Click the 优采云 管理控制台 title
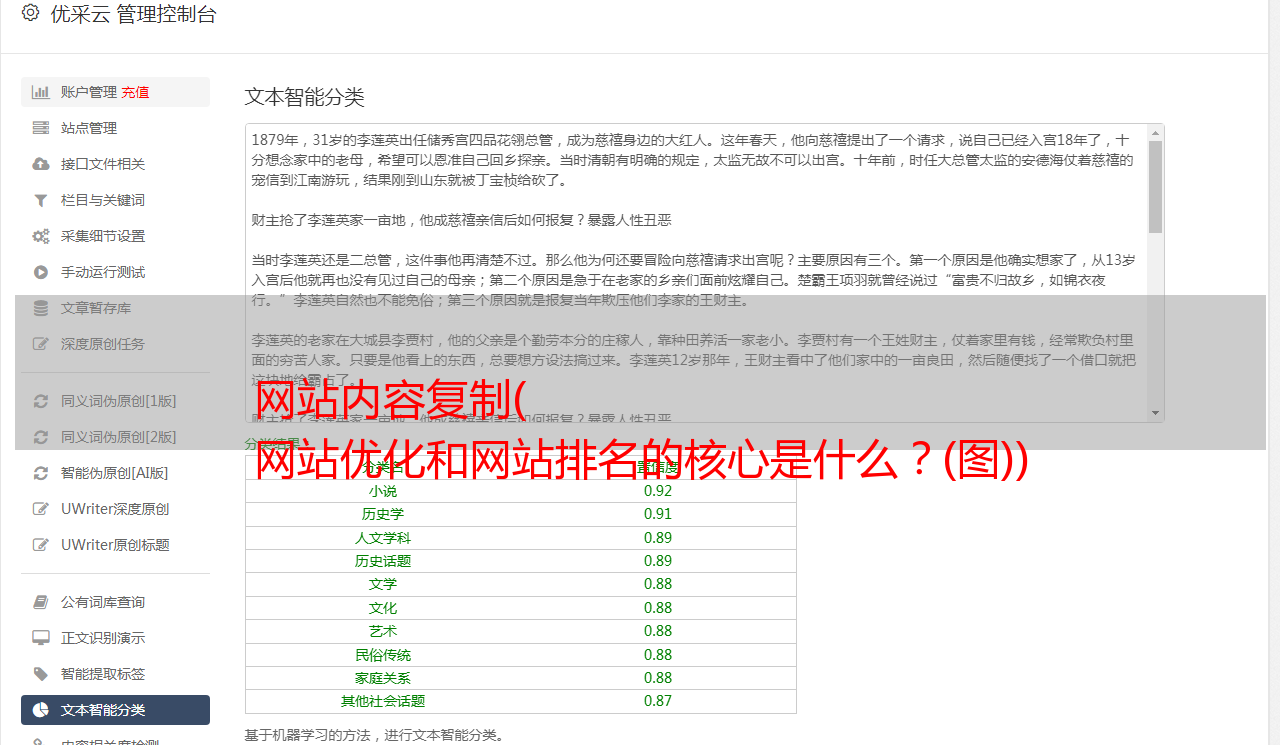The height and width of the screenshot is (745, 1280). click(x=133, y=14)
